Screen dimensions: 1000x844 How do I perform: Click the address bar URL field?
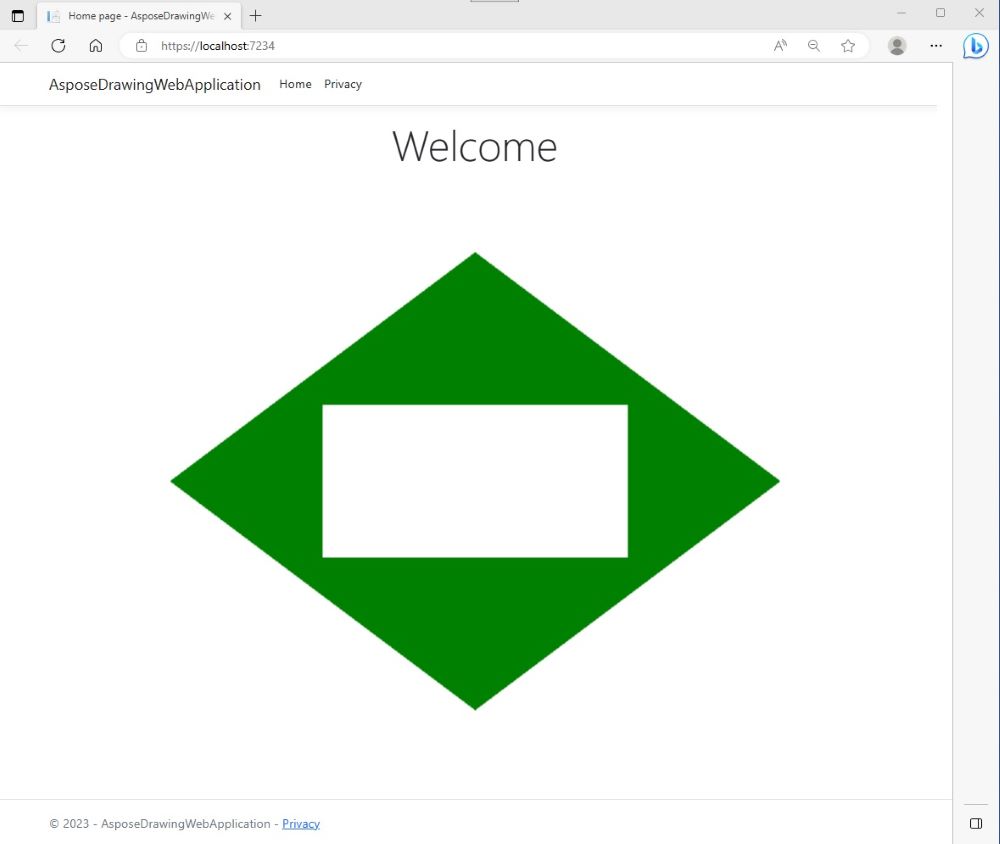pos(450,46)
